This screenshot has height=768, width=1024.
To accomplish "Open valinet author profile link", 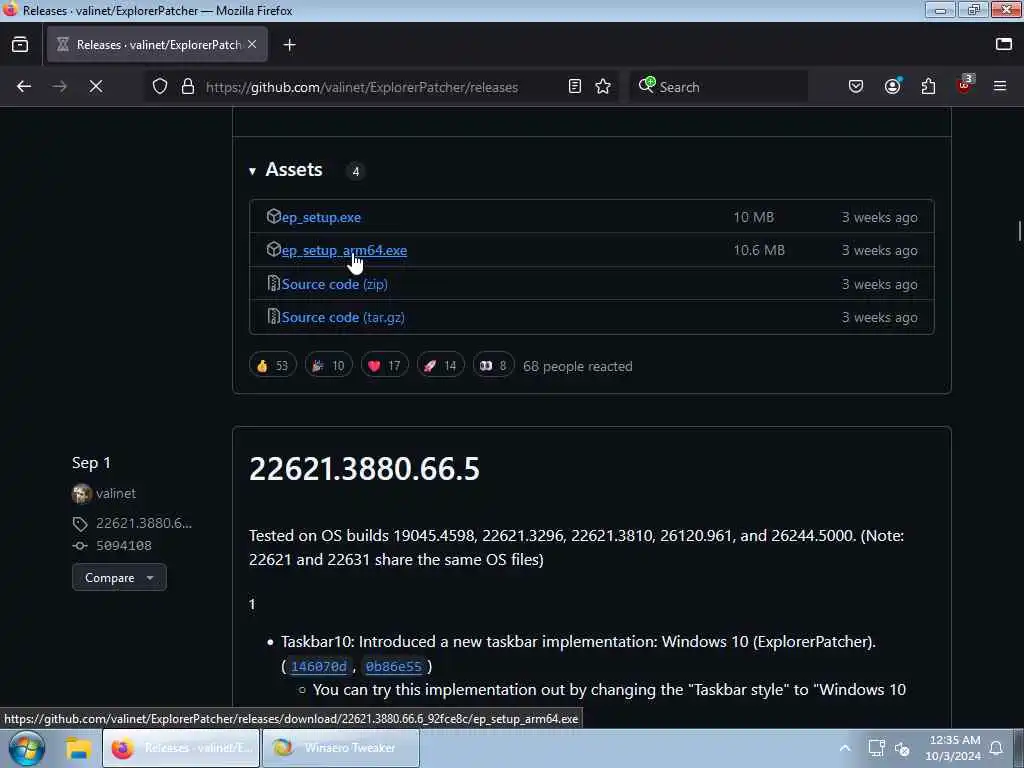I will point(116,494).
